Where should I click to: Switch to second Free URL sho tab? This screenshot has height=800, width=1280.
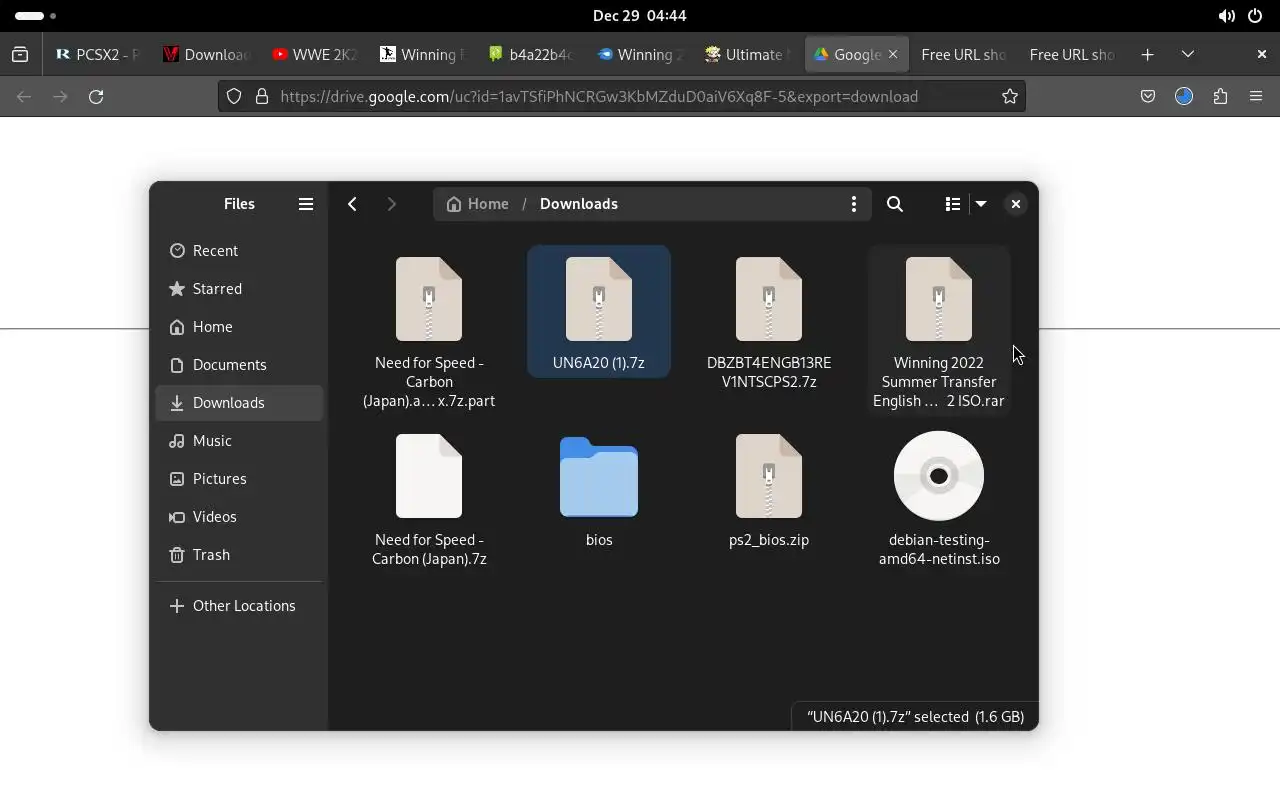tap(1072, 55)
